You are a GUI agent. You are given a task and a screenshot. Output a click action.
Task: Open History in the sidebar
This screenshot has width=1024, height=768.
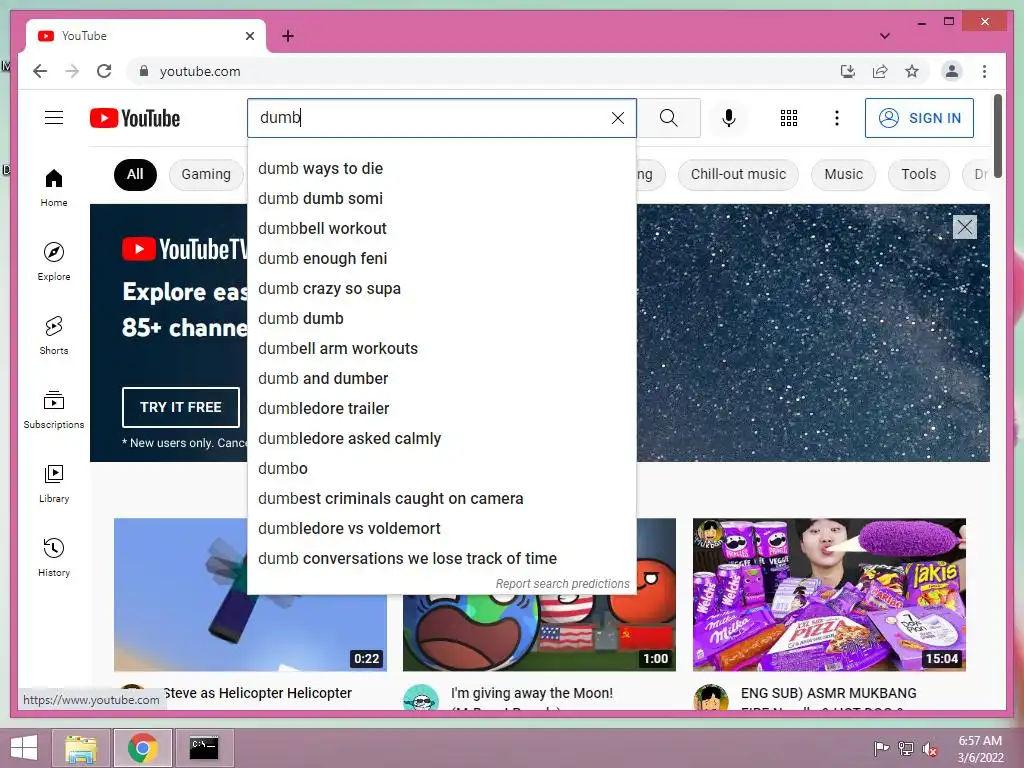click(x=54, y=558)
